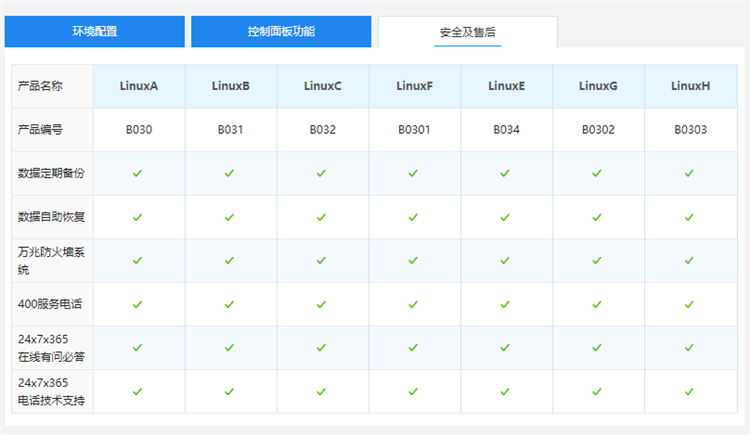Click the LinuxH column header
750x435 pixels.
tap(690, 86)
